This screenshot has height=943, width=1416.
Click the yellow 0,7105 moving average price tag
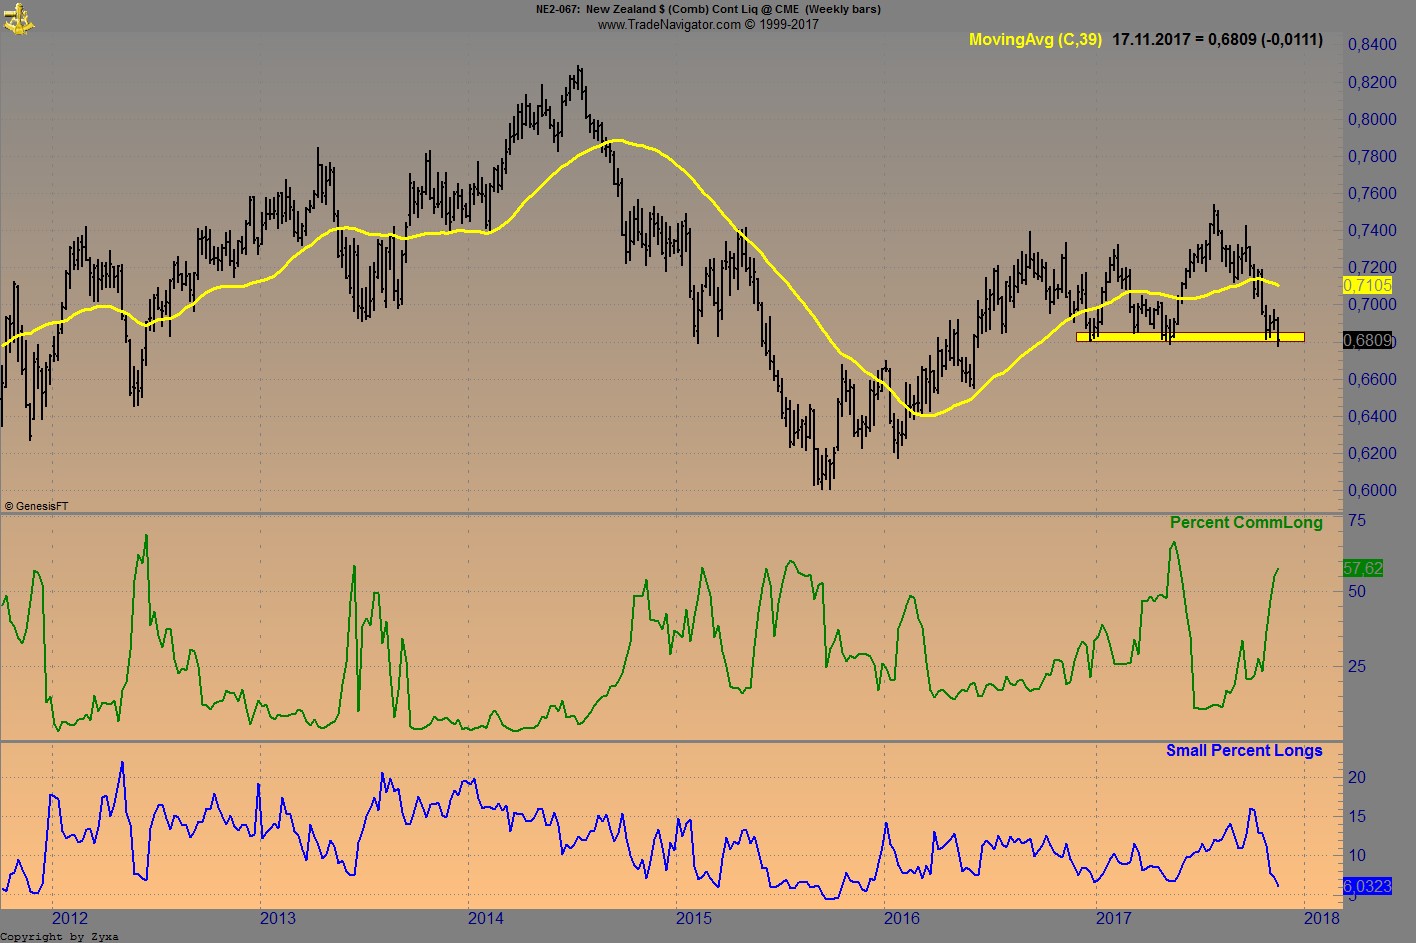coord(1367,285)
